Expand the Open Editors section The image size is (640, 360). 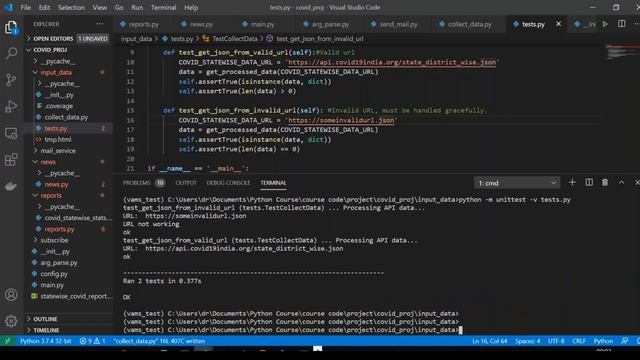(x=67, y=38)
